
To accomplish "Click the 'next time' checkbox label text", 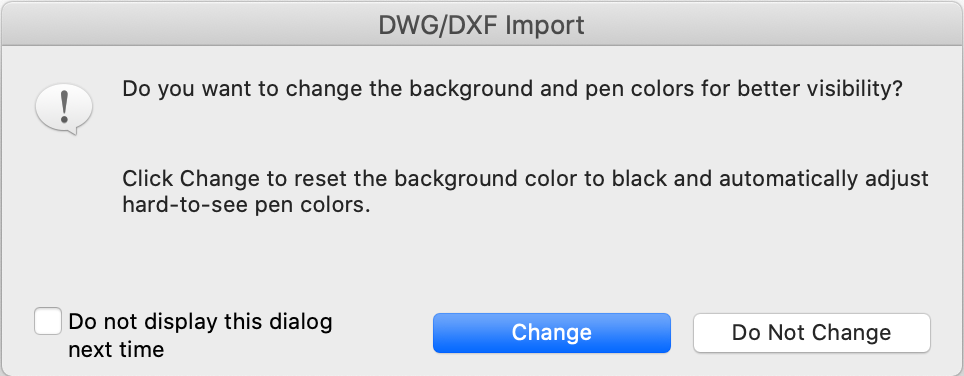I will point(116,350).
